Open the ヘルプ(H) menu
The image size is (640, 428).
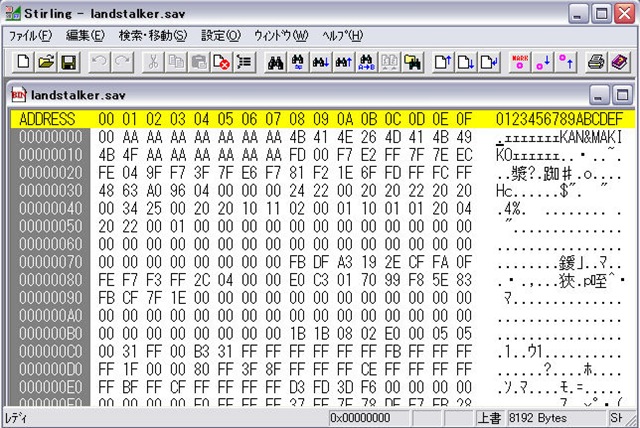click(x=342, y=36)
